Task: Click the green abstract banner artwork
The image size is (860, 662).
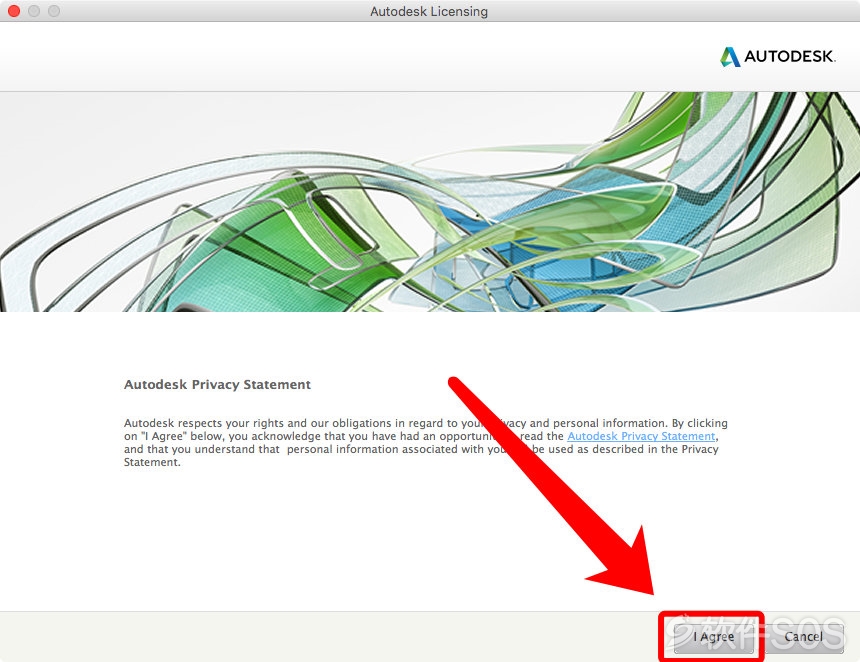Action: click(x=430, y=202)
